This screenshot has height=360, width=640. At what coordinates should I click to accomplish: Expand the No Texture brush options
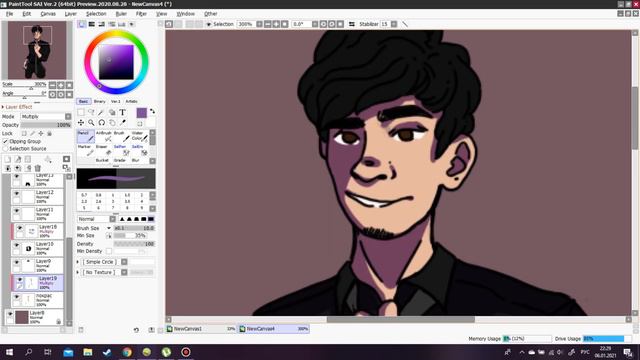click(x=78, y=272)
